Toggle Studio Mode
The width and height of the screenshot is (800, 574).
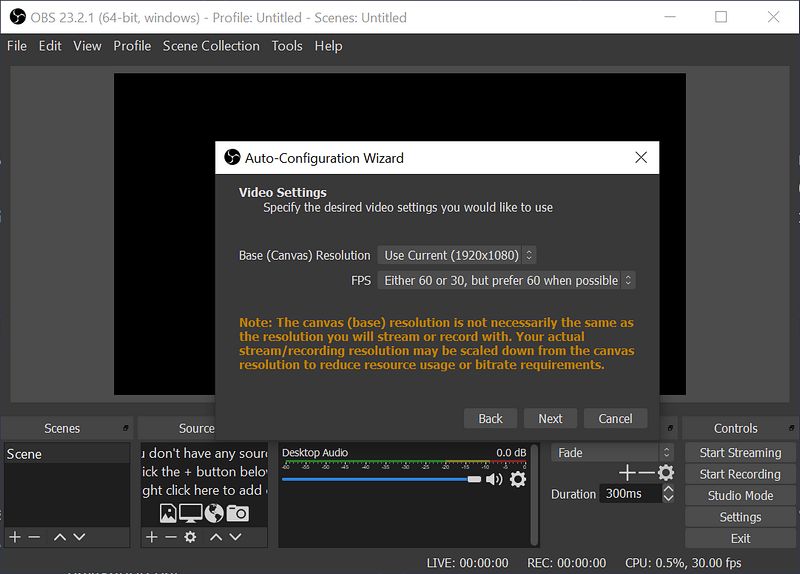(x=740, y=495)
